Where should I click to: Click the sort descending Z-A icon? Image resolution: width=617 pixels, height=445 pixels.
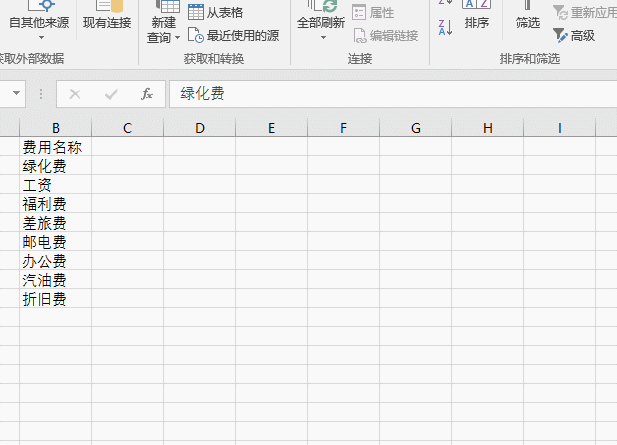[445, 28]
